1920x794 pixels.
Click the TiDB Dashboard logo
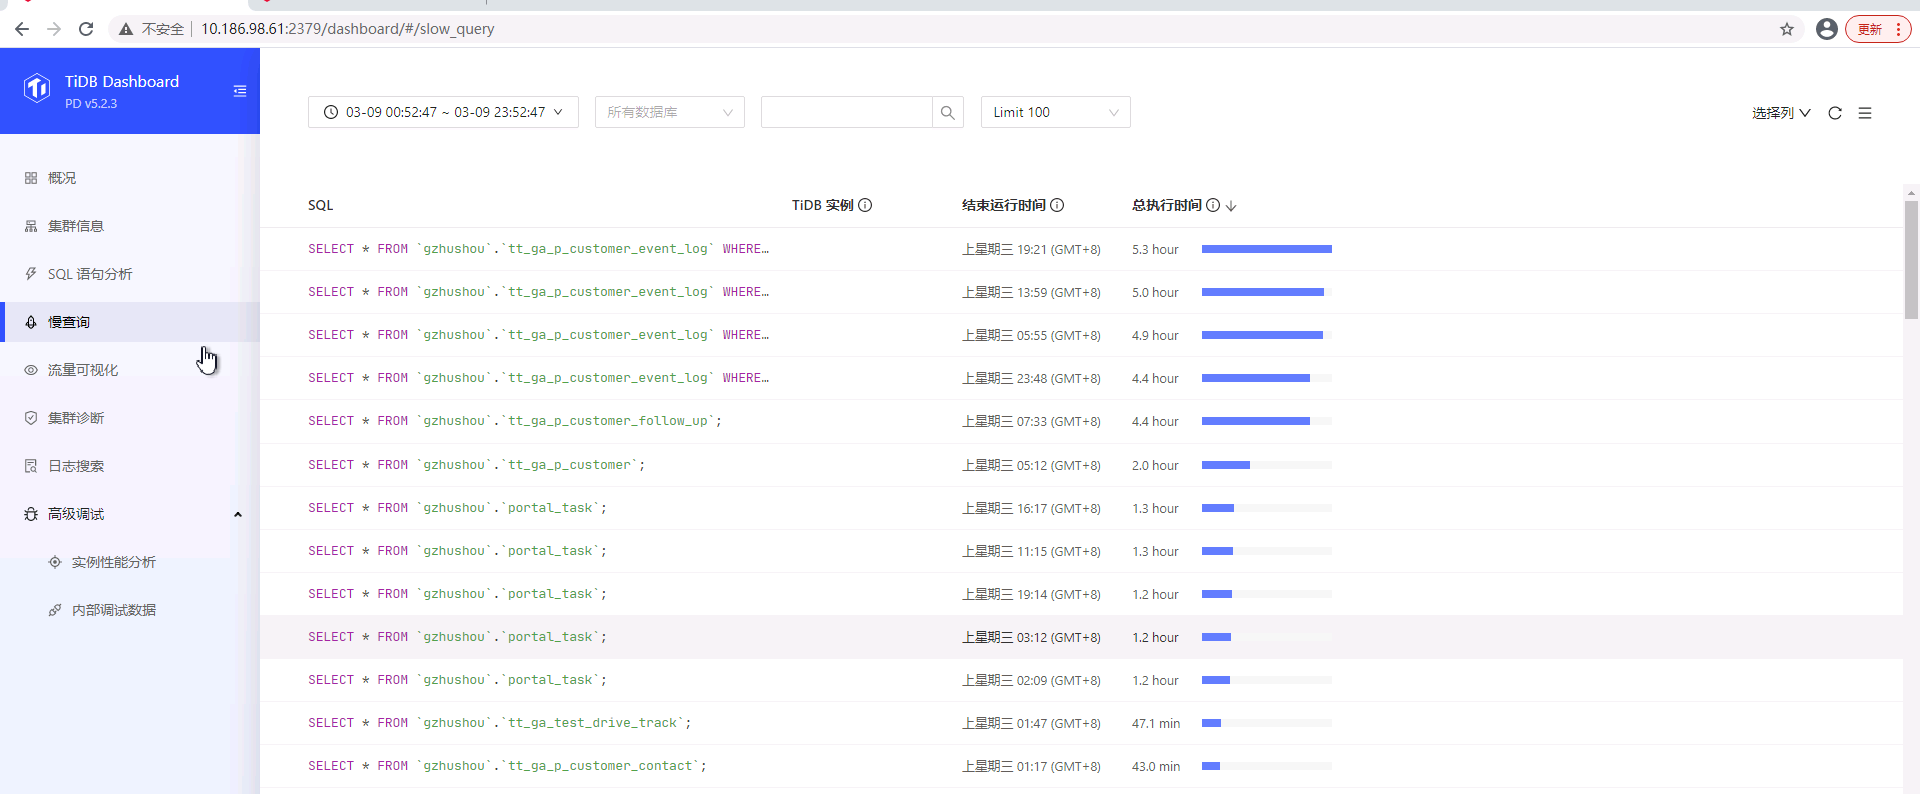(37, 89)
